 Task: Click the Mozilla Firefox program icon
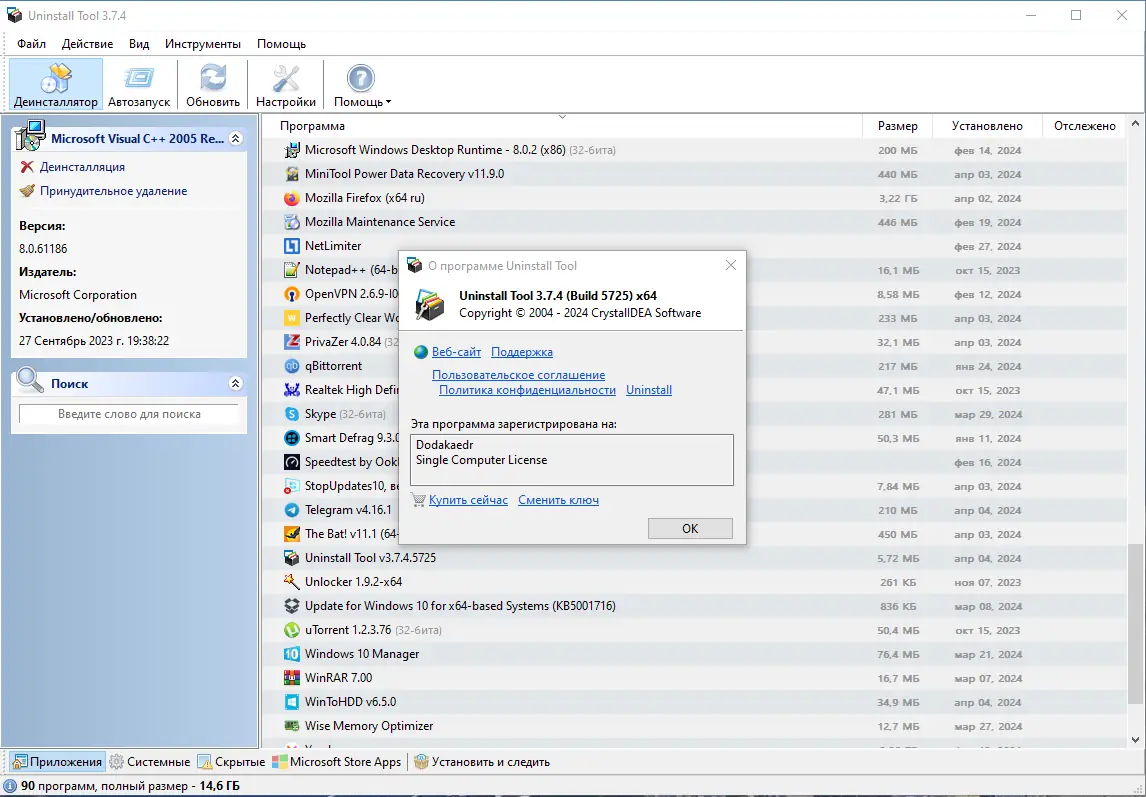tap(292, 198)
